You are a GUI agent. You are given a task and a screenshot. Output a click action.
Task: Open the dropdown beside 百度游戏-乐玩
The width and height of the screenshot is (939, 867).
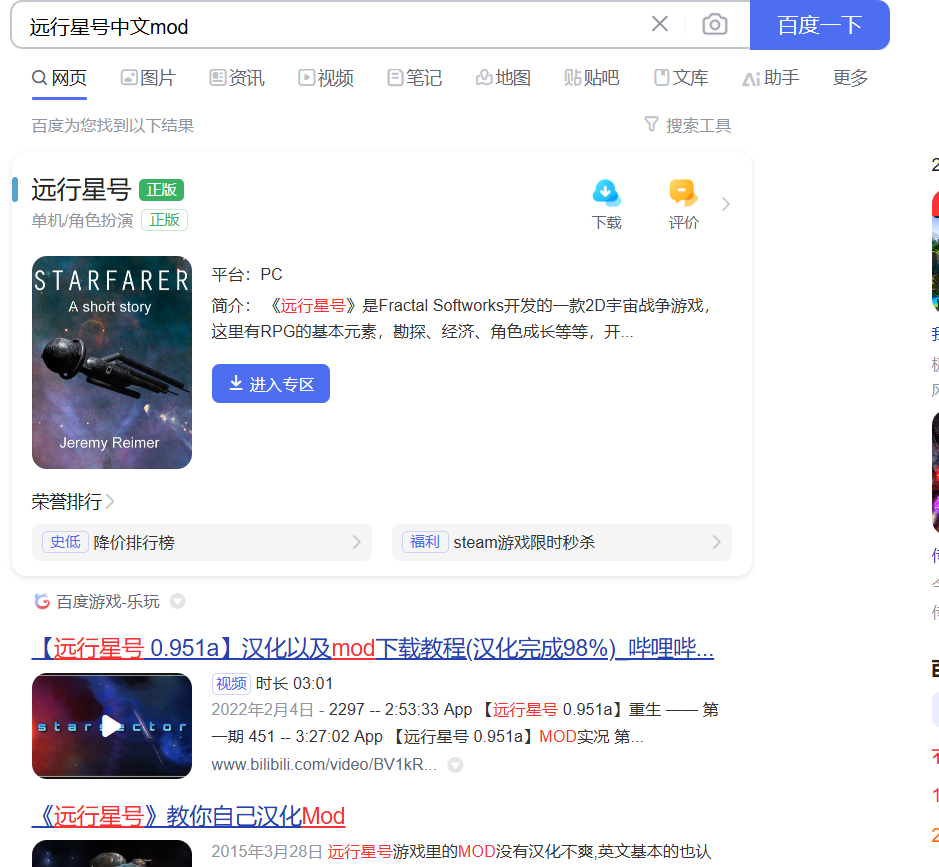(177, 601)
